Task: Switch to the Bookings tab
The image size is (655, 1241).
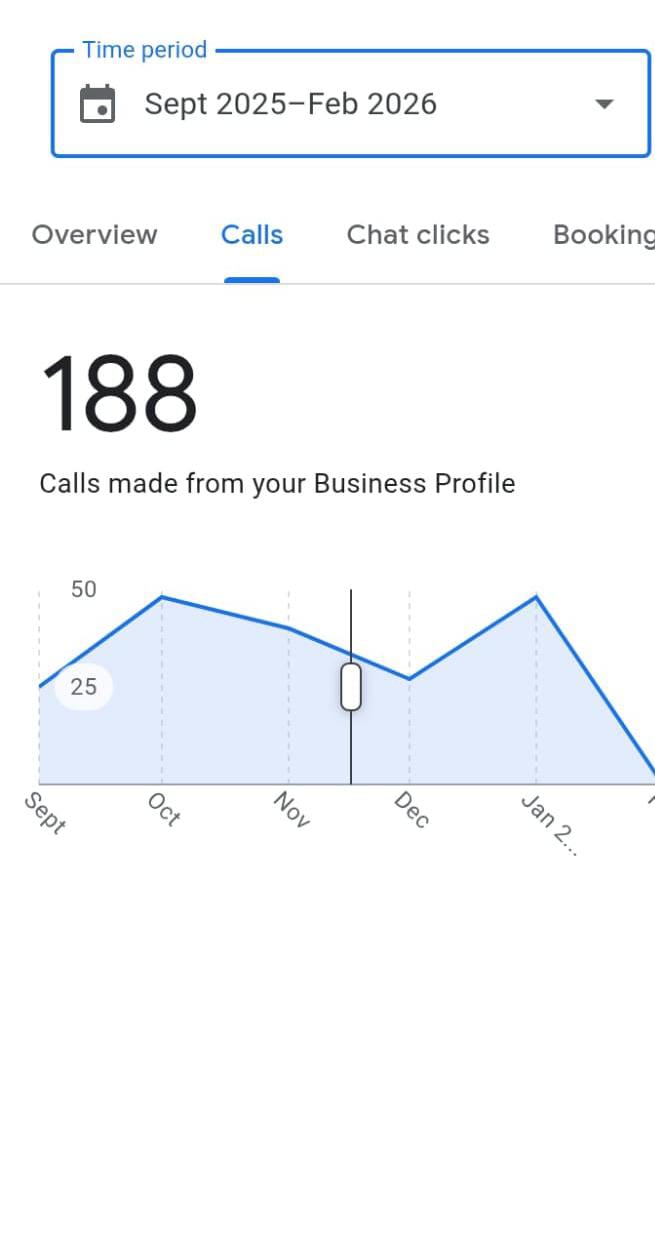Action: (x=603, y=234)
